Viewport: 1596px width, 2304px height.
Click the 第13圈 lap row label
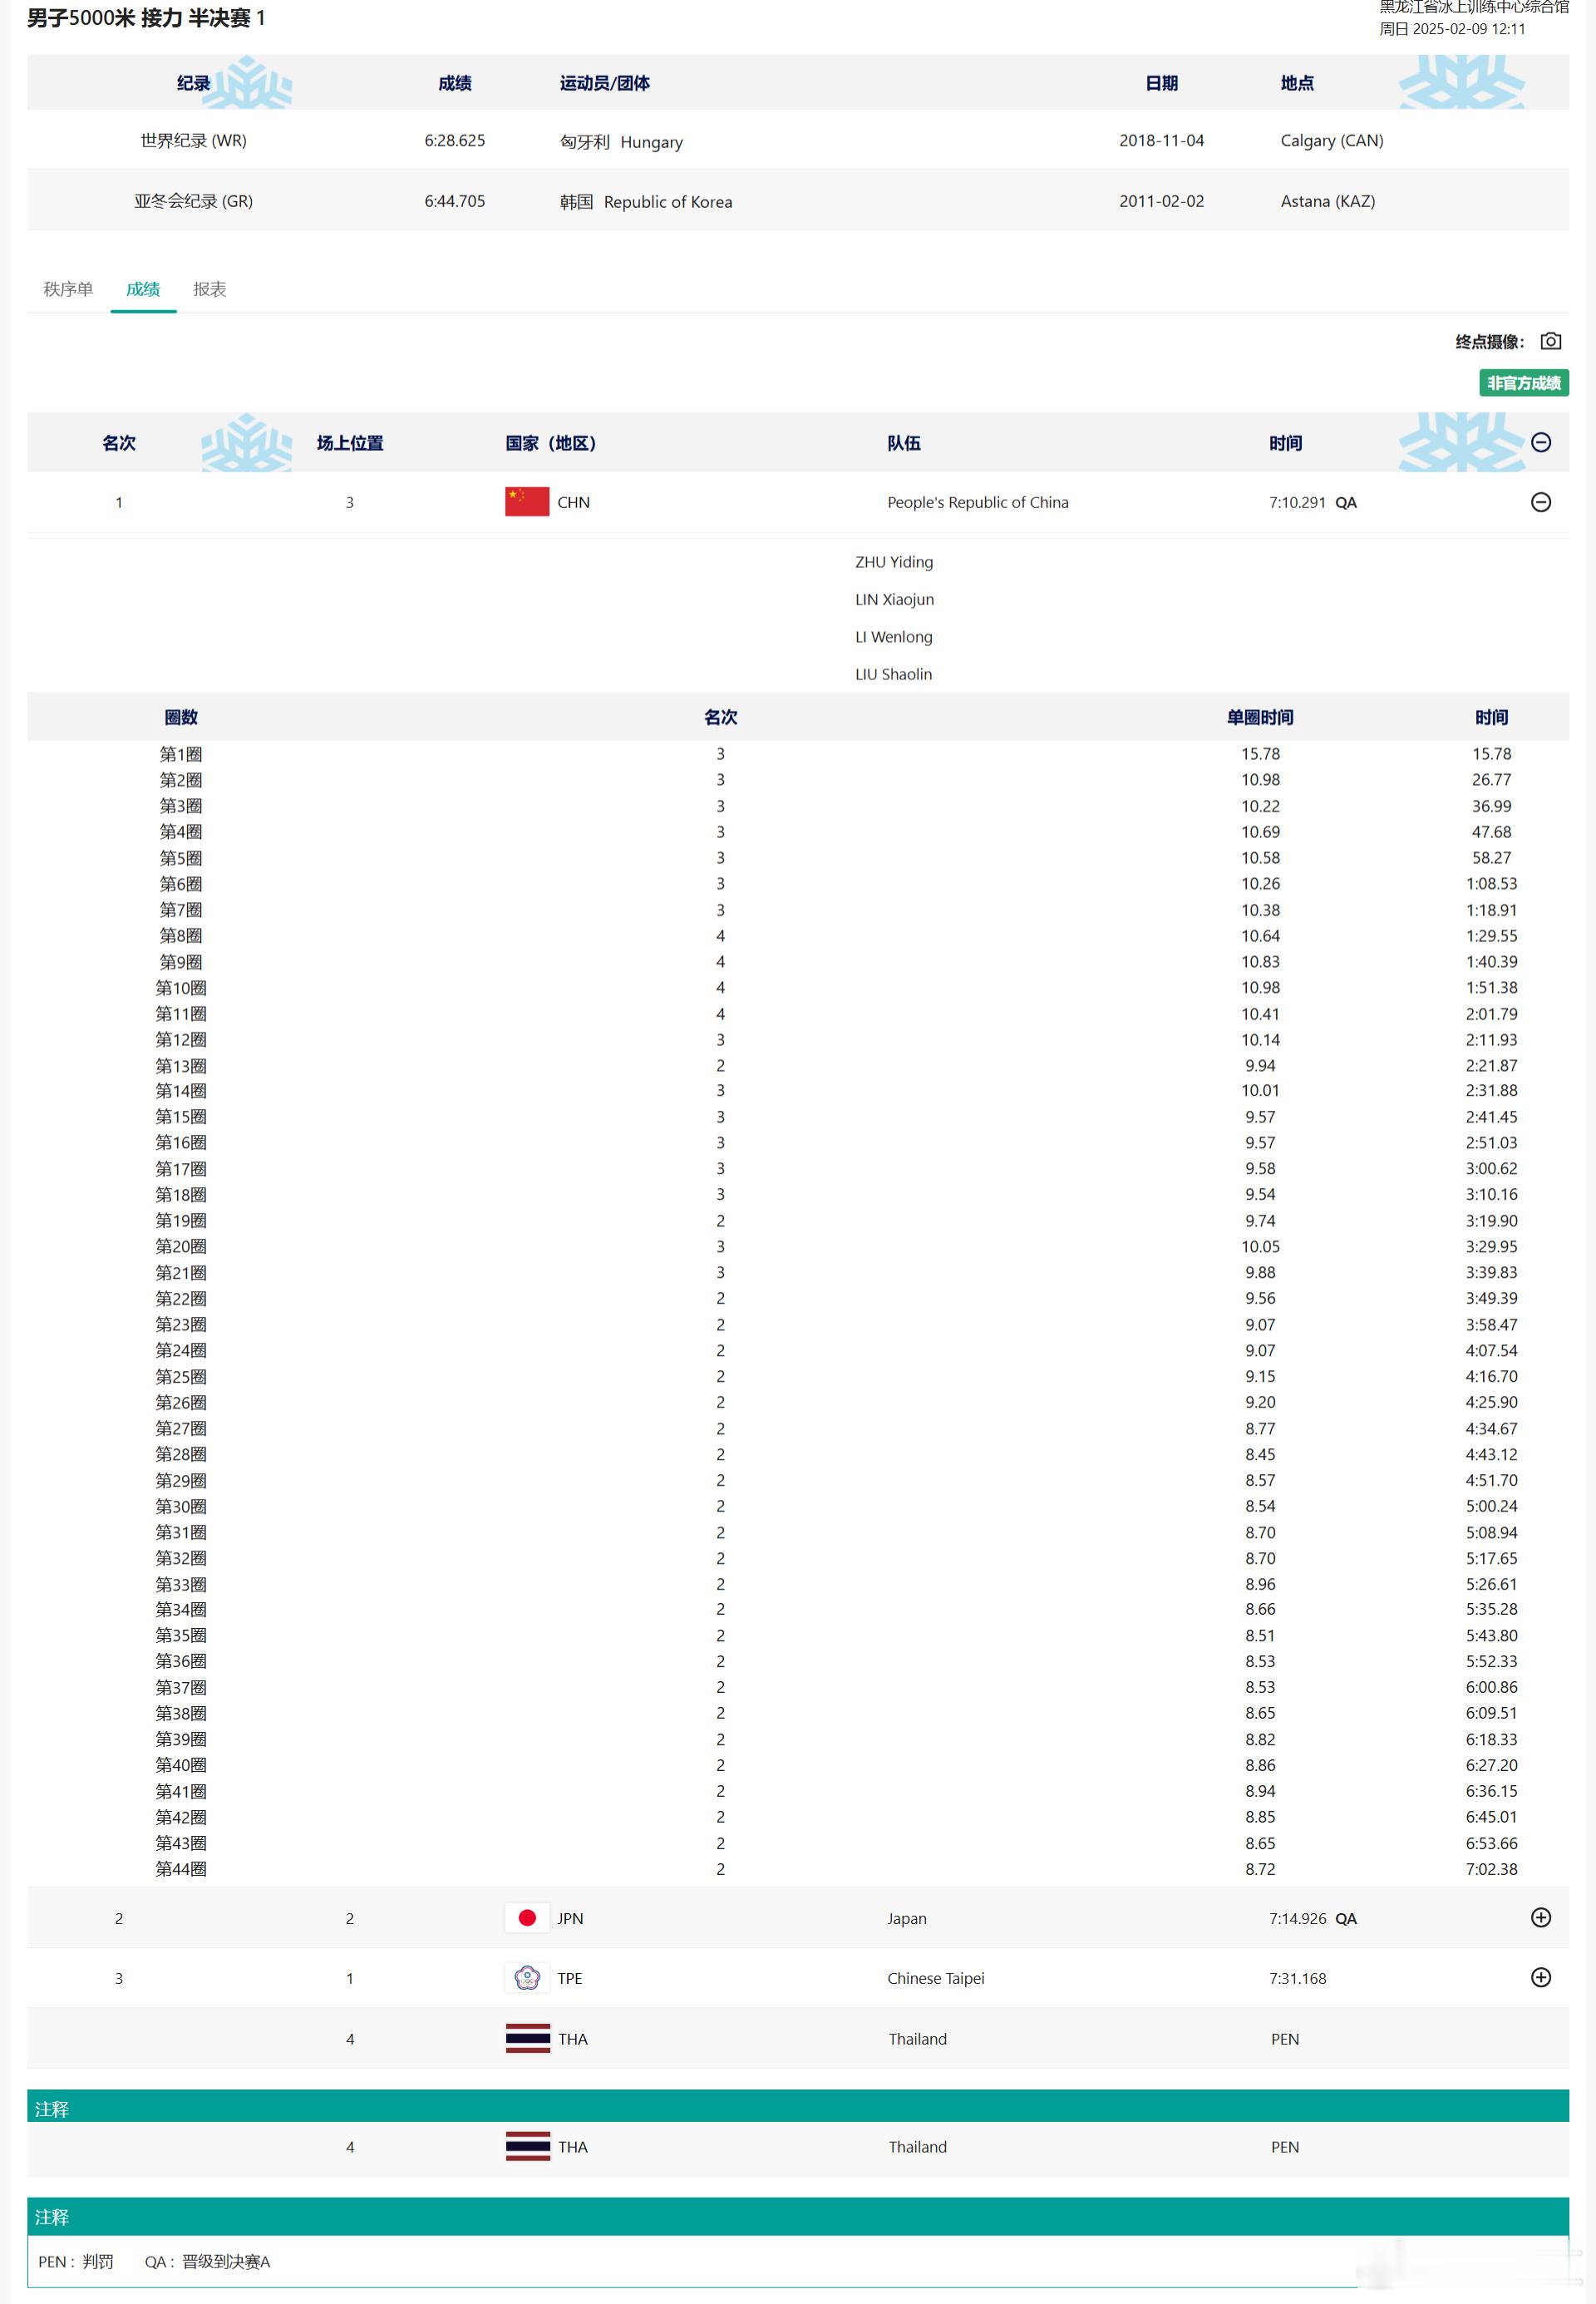tap(180, 1066)
